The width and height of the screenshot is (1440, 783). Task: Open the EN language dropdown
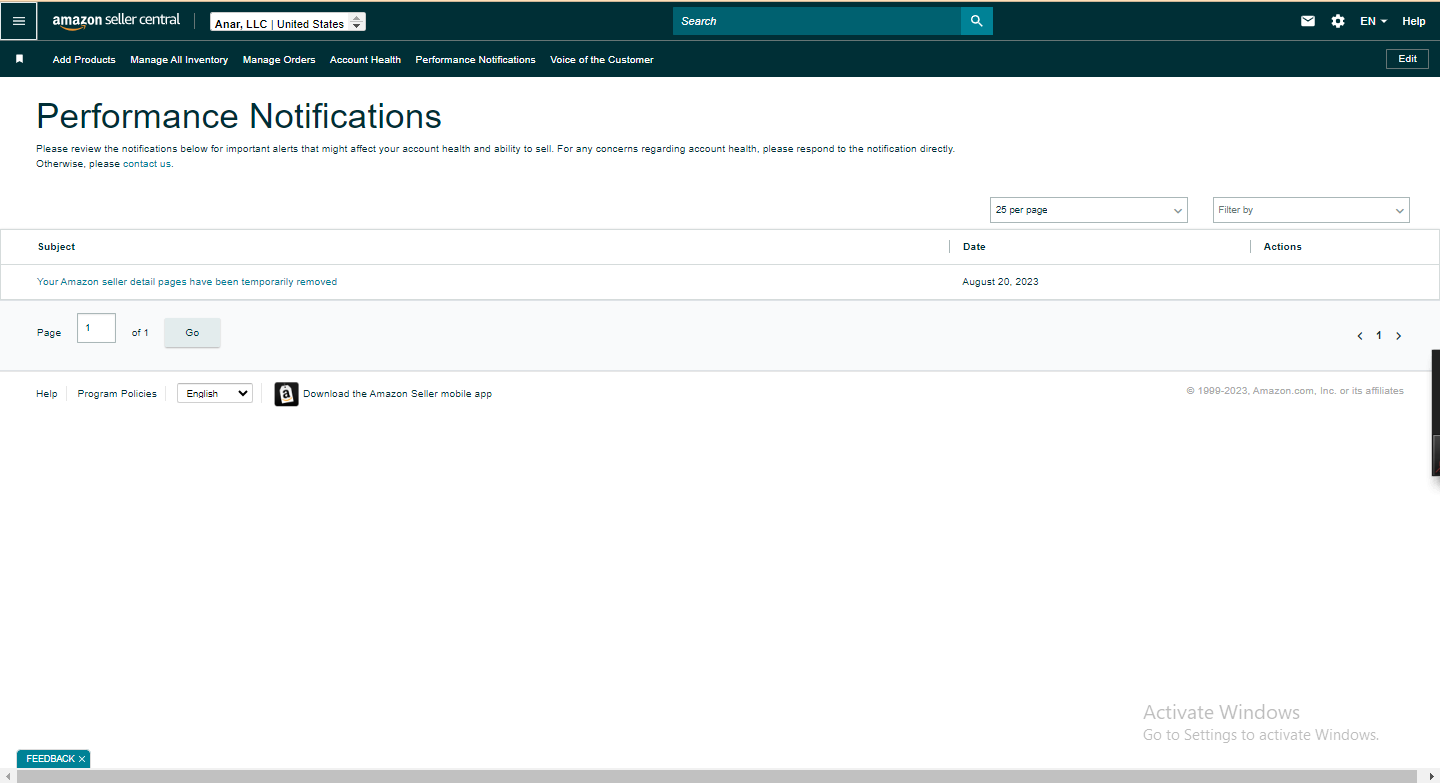point(1373,21)
